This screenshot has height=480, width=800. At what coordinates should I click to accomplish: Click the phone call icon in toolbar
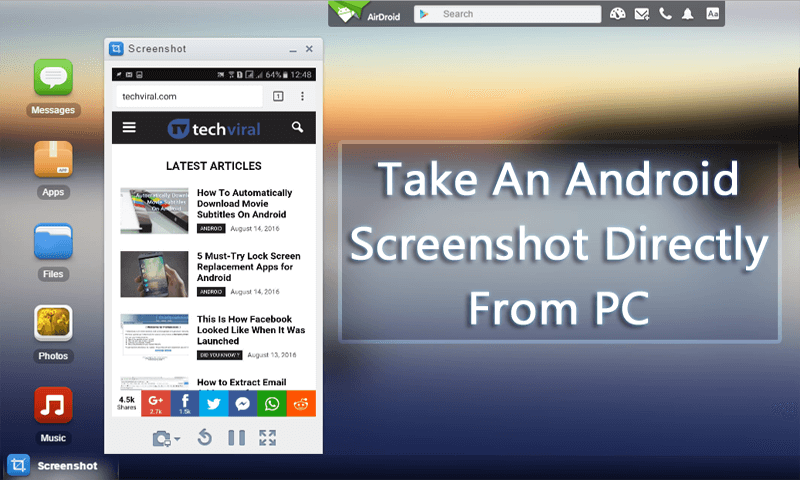665,14
